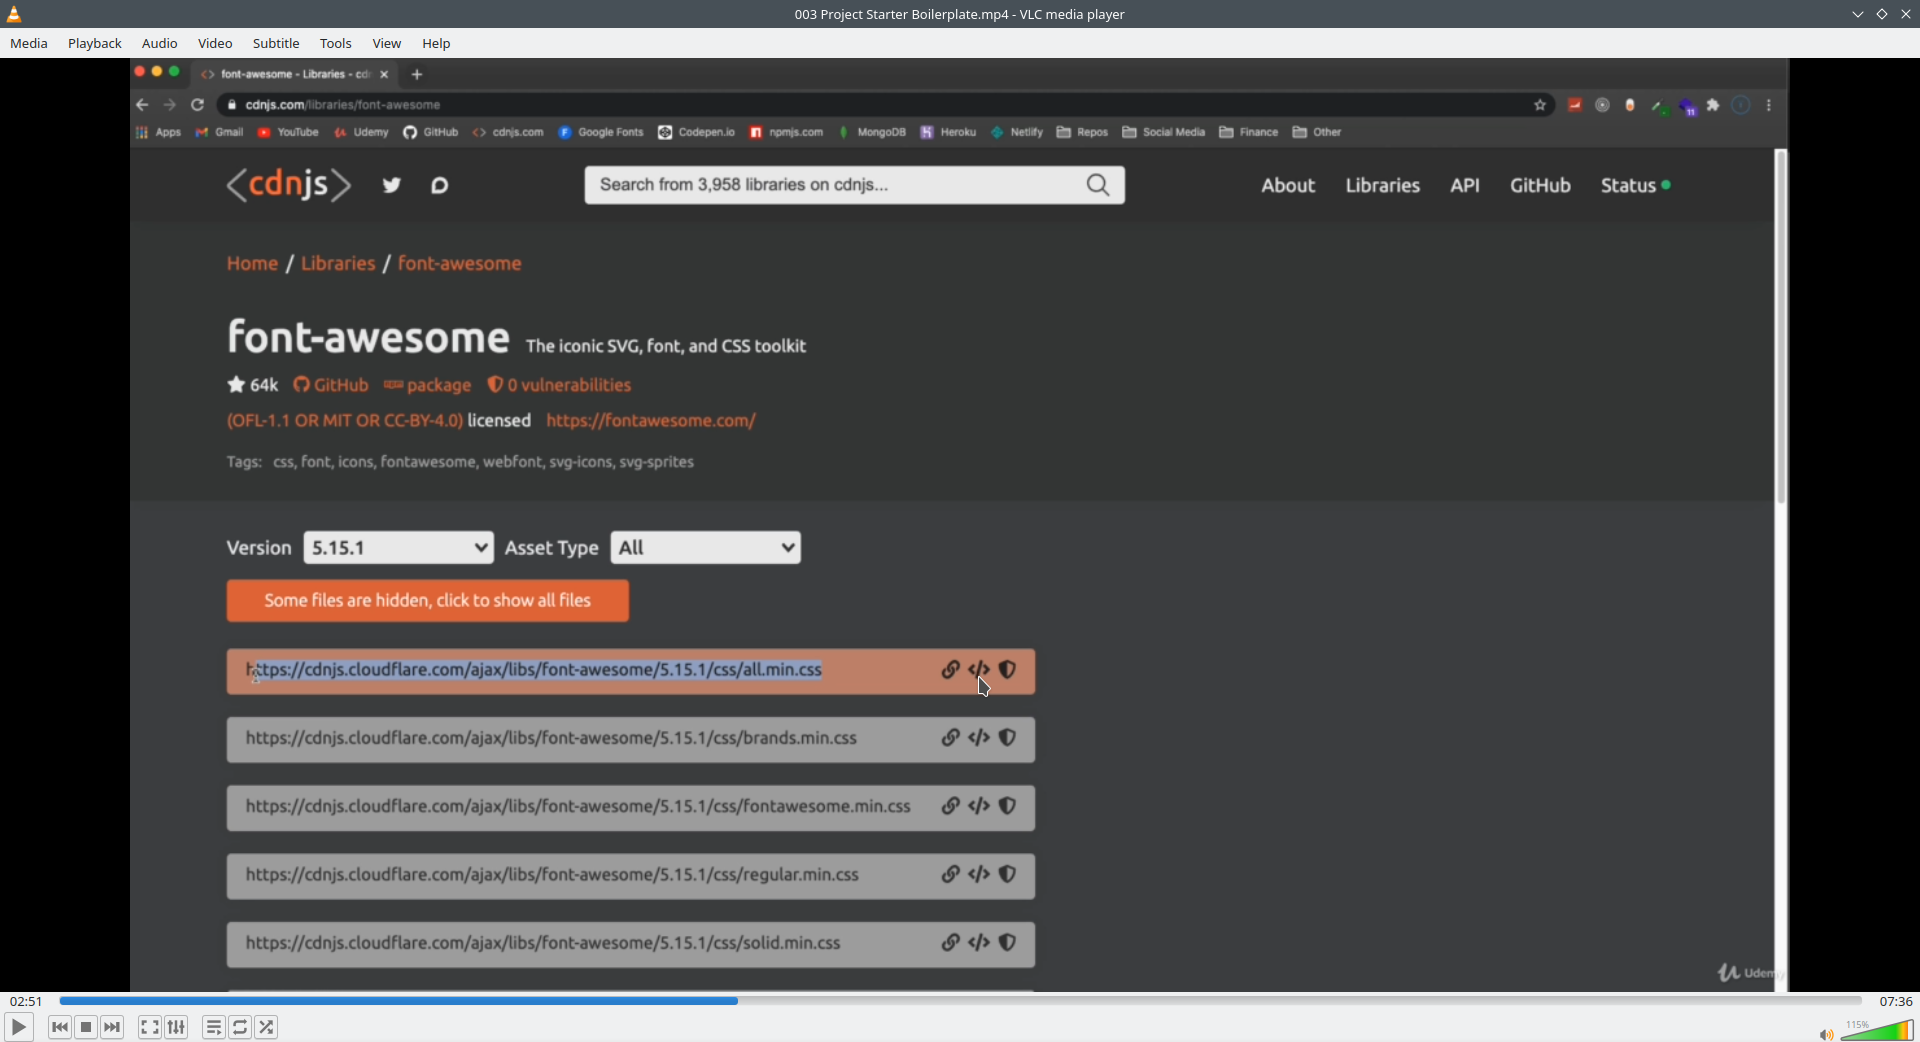Click the show all hidden files button
Screen dimensions: 1920x1042
[x=428, y=601]
